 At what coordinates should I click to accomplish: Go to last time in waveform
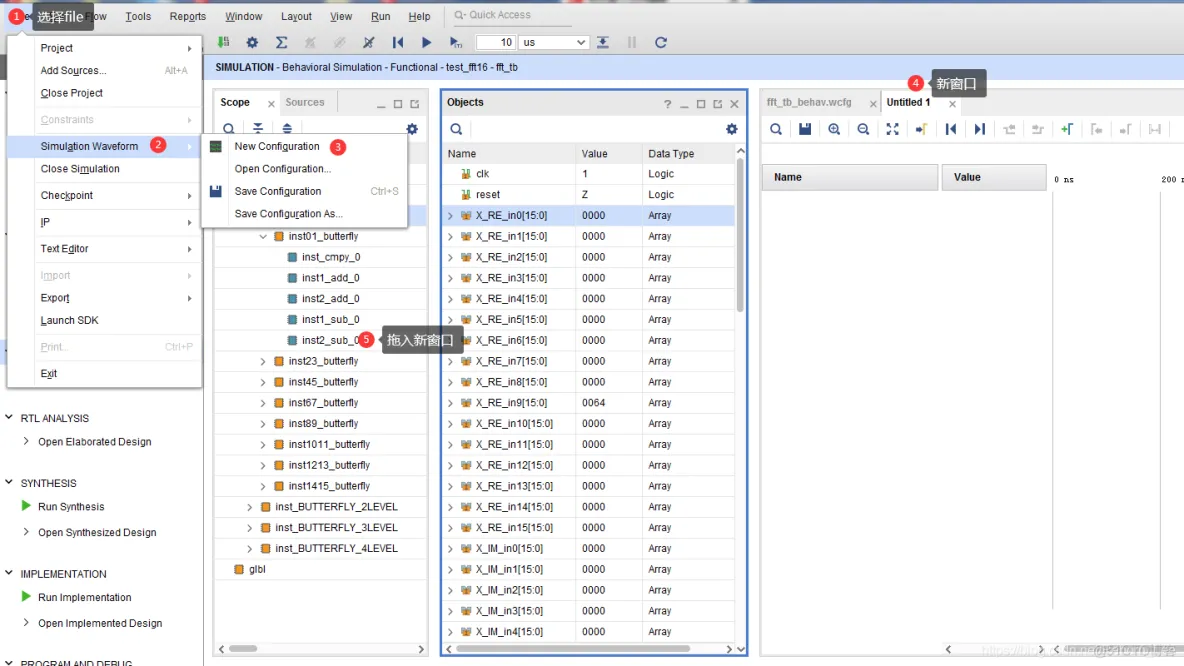pos(979,129)
